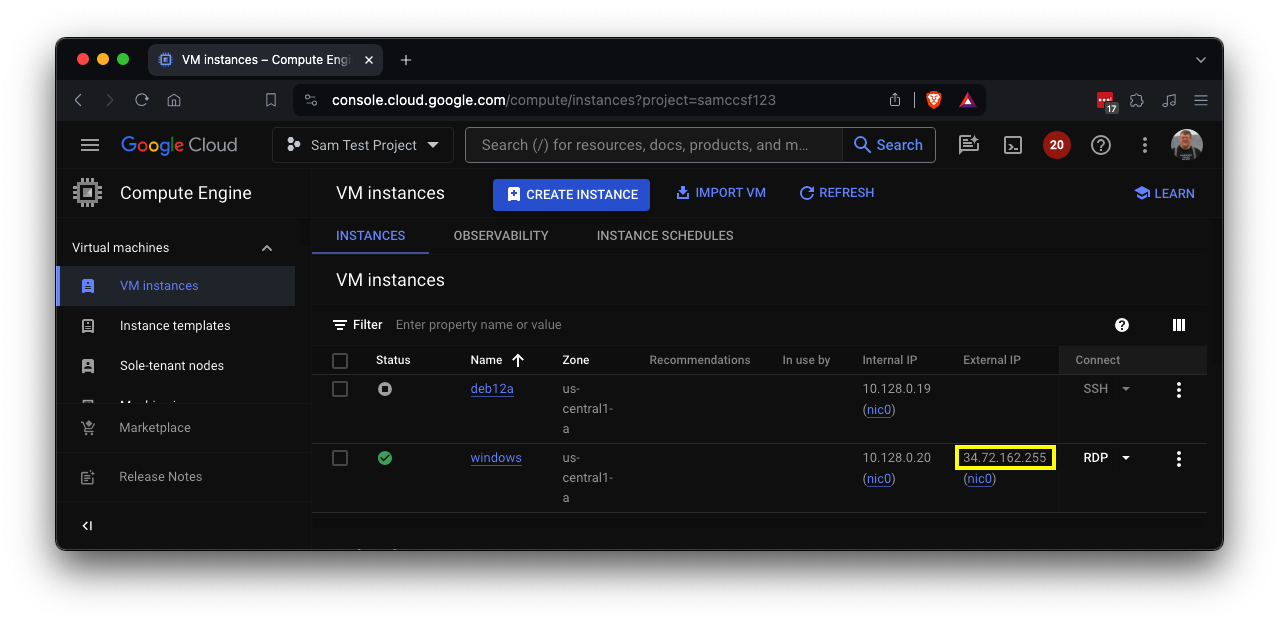Switch to the Instance Schedules tab
This screenshot has height=624, width=1279.
pos(665,236)
